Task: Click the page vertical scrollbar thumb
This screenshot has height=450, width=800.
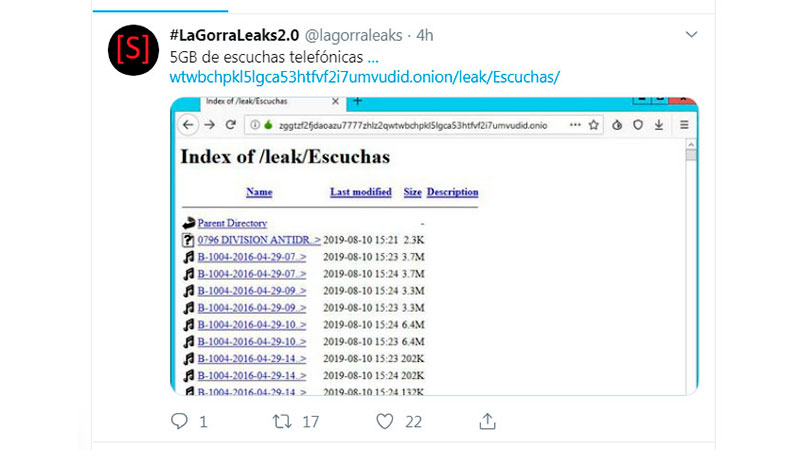Action: click(691, 155)
